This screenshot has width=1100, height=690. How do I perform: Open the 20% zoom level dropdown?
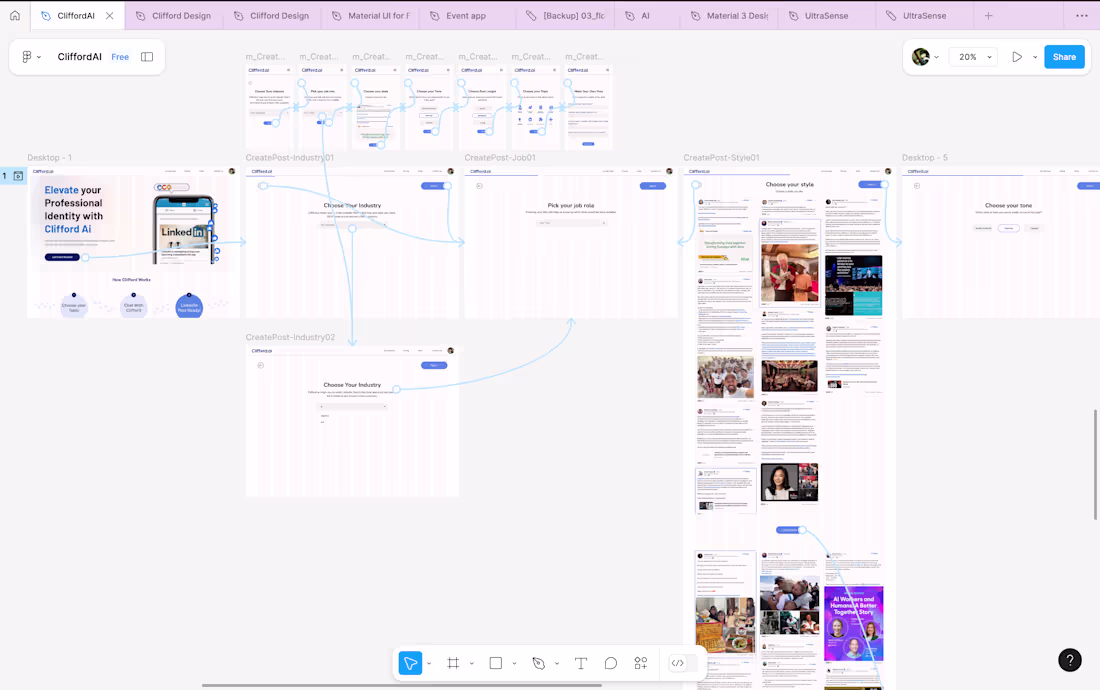972,56
